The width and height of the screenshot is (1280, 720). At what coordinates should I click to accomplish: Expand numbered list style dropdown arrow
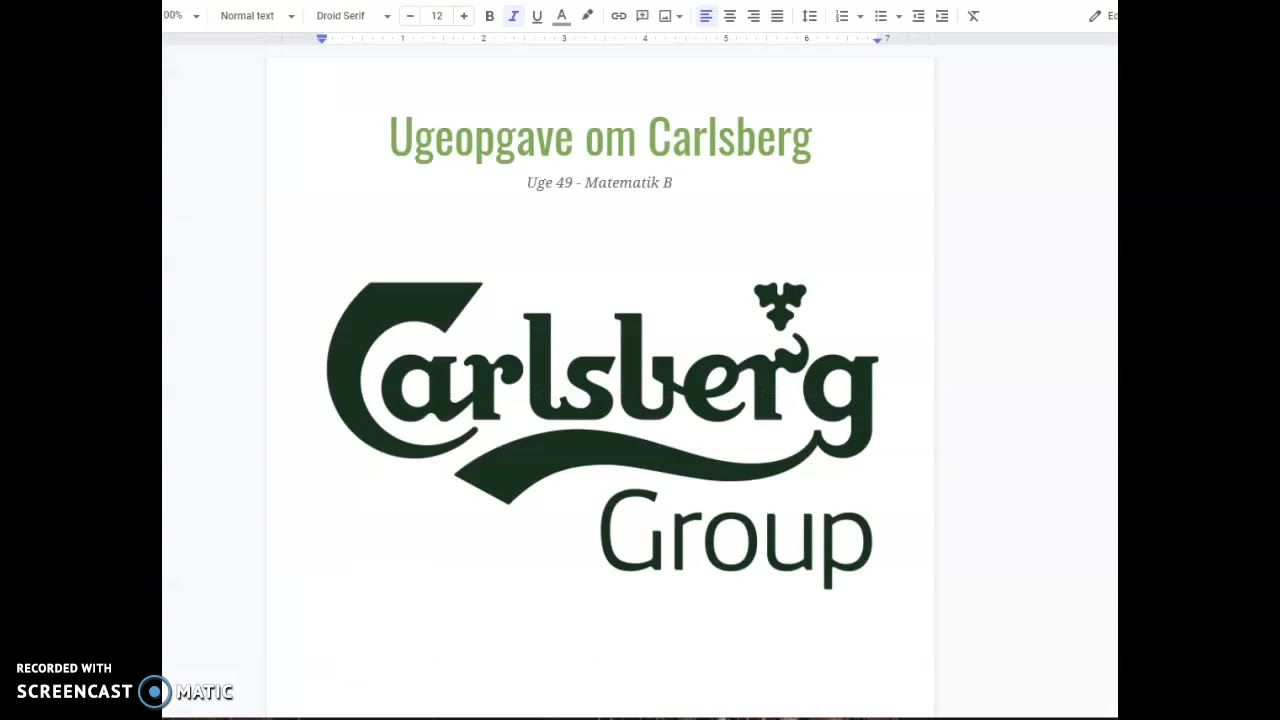(x=860, y=16)
